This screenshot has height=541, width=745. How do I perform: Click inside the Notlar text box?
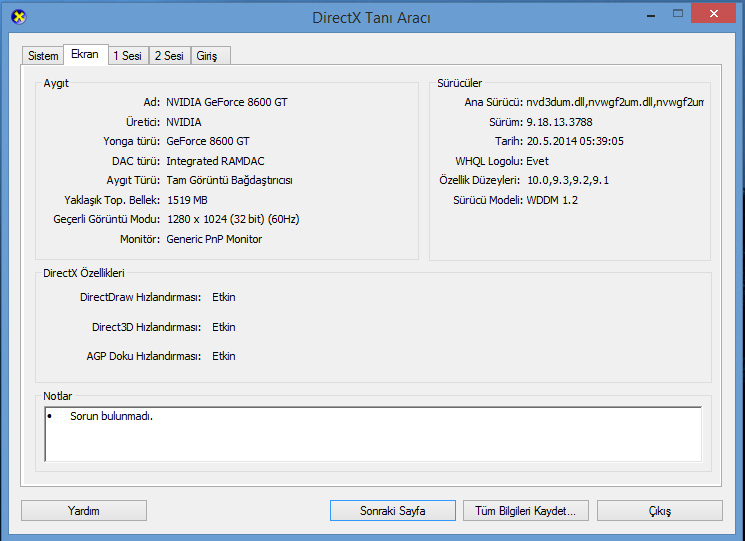pos(373,434)
